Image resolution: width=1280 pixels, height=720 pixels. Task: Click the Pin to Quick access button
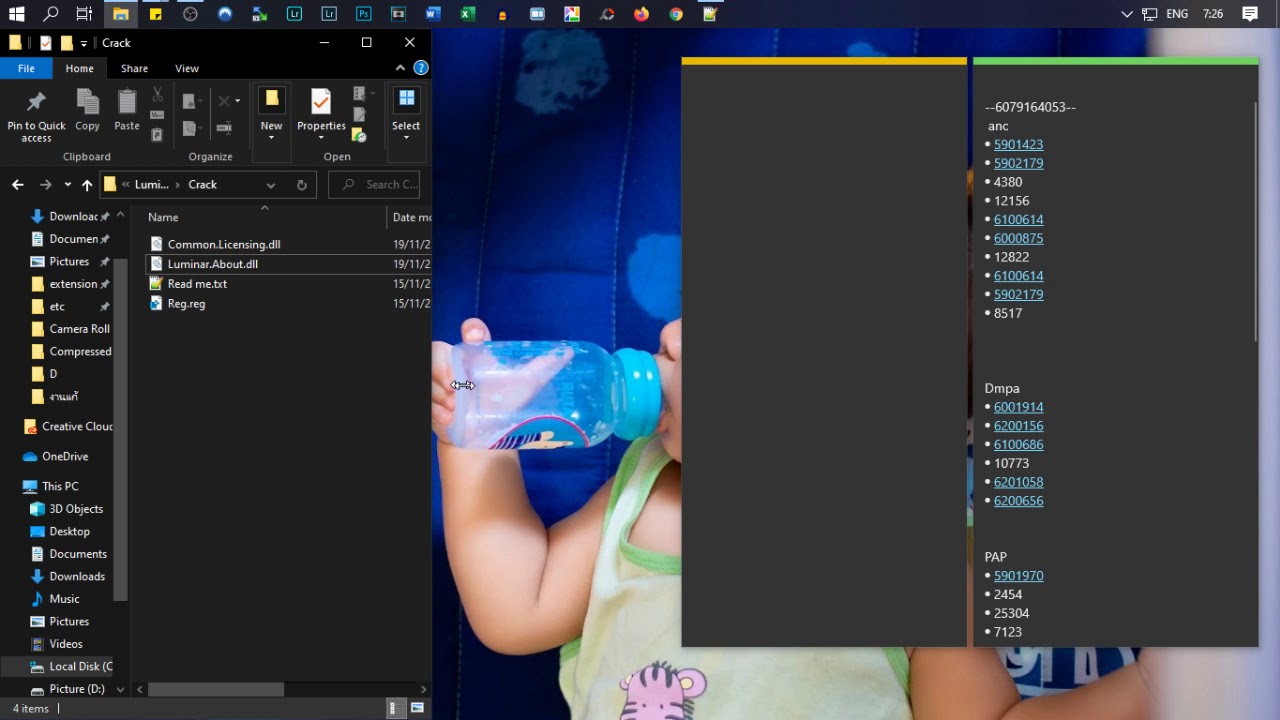point(36,115)
